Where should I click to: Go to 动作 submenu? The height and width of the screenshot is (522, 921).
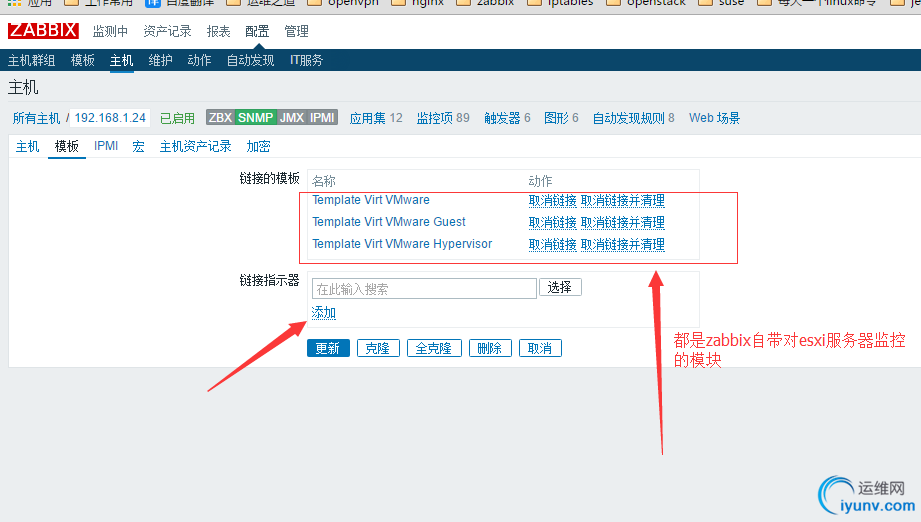coord(199,60)
